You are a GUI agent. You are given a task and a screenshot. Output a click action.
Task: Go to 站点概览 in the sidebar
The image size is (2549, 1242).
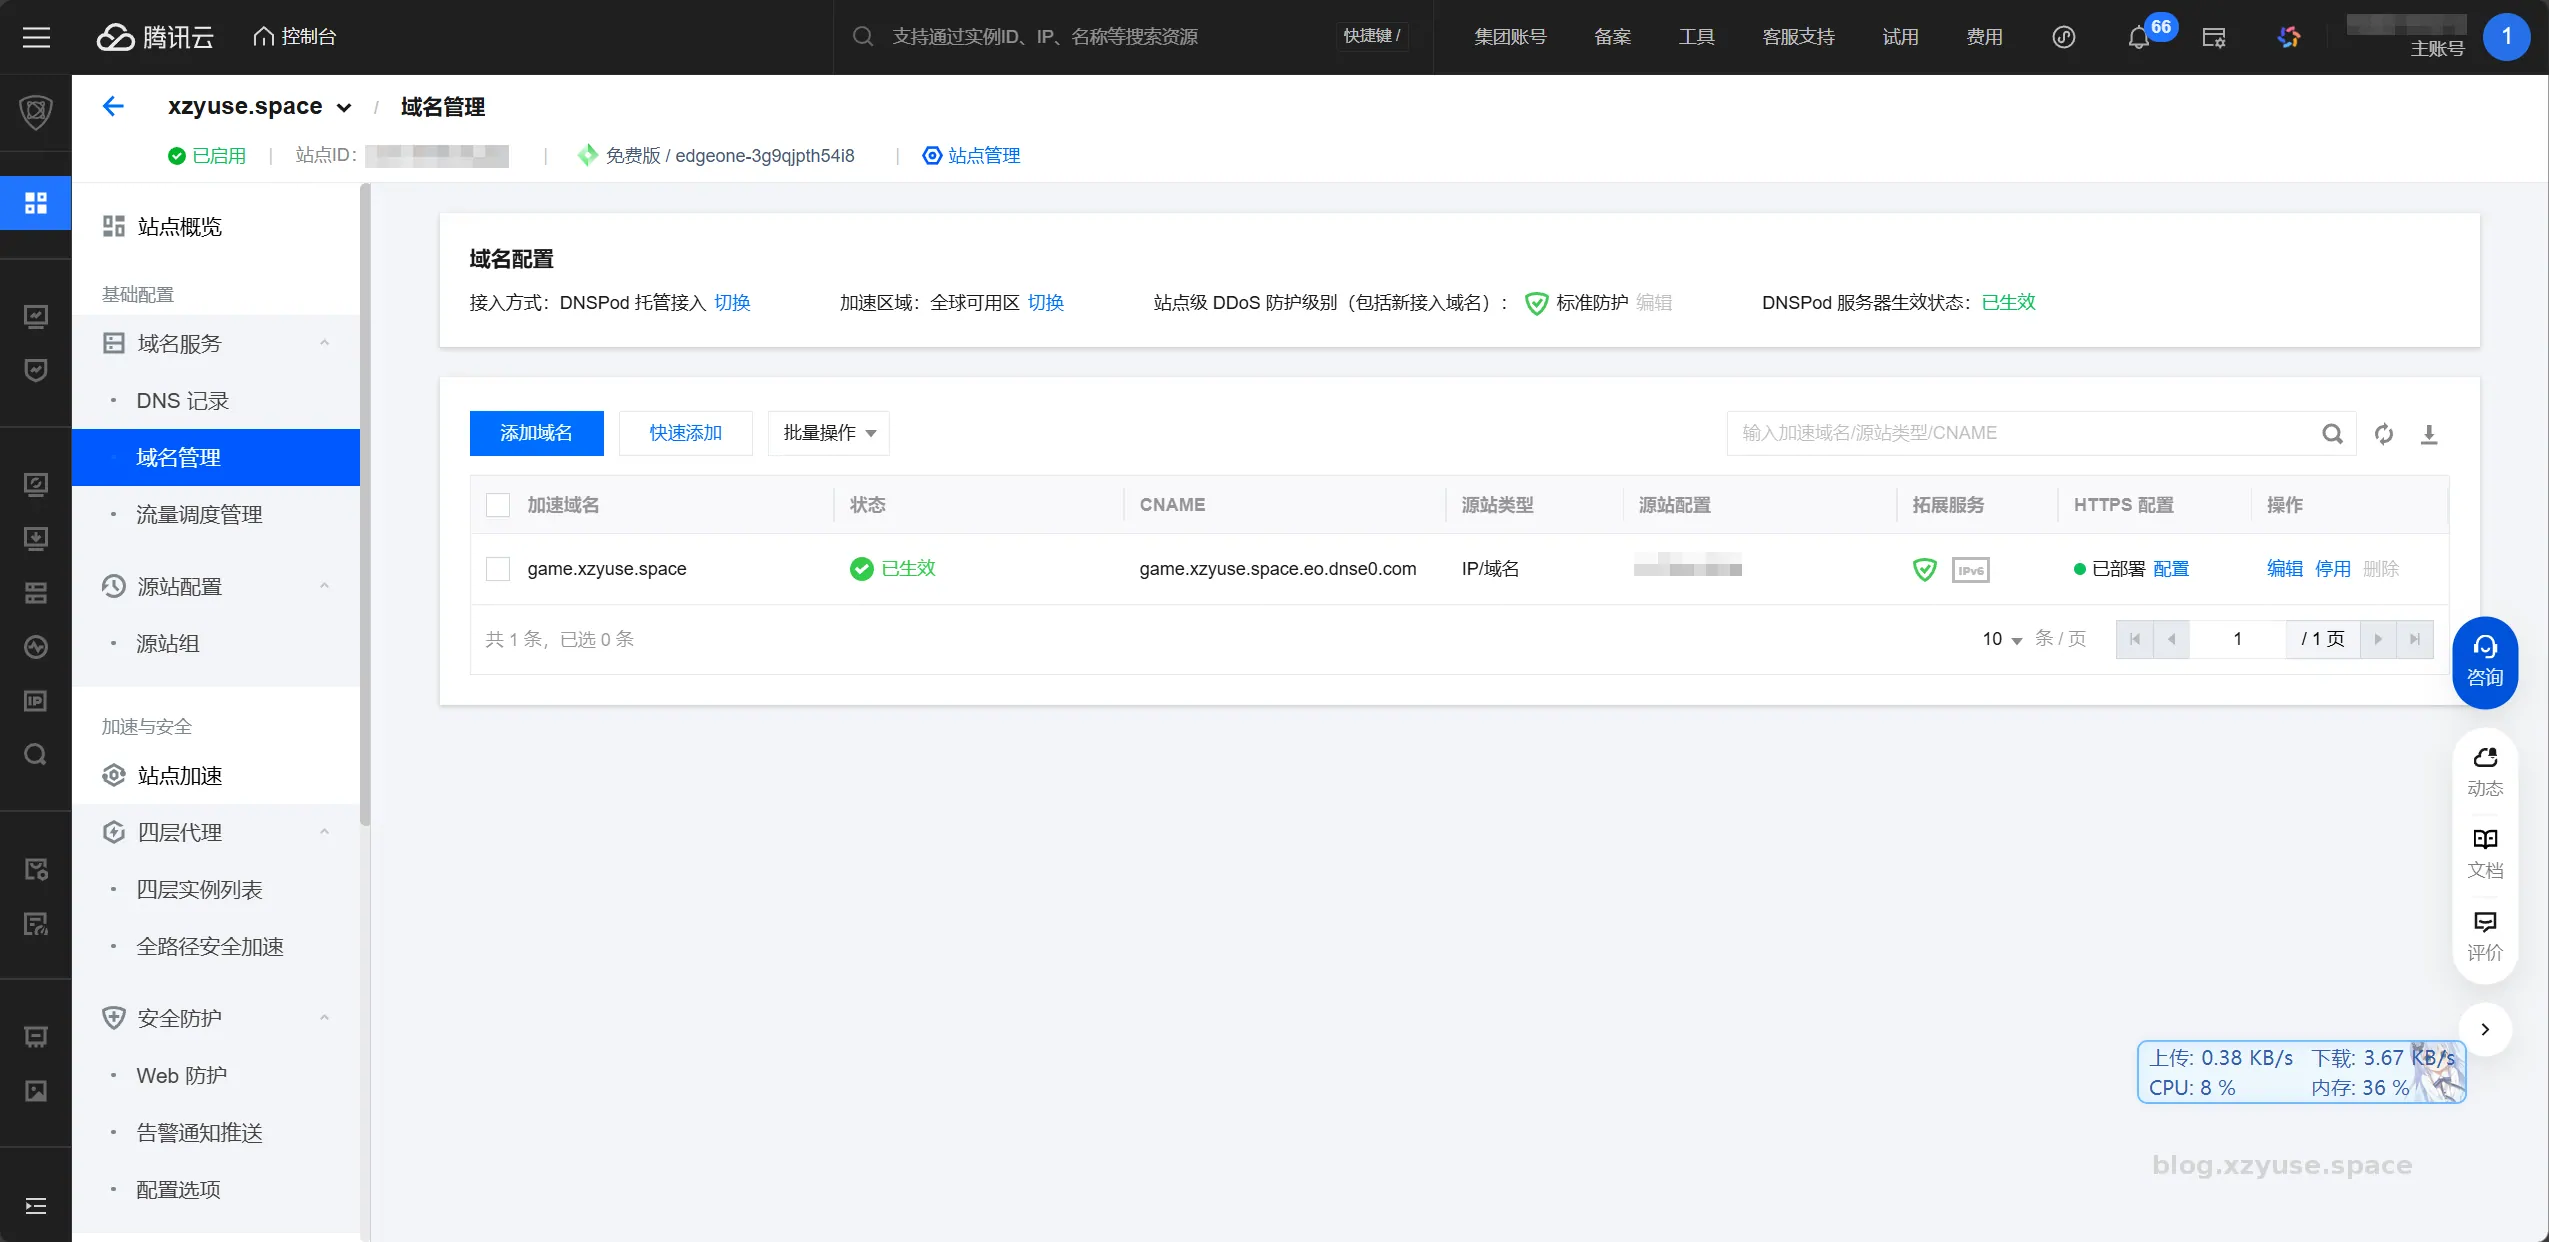click(x=180, y=227)
